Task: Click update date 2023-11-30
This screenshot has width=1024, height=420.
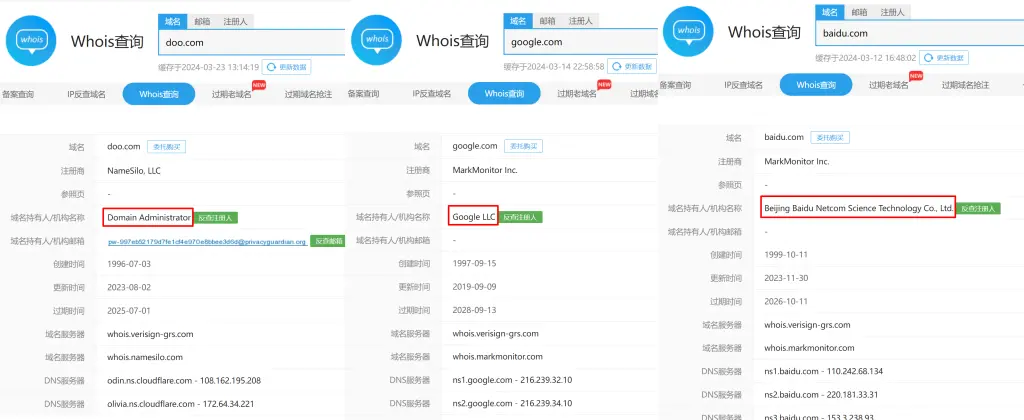Action: [x=786, y=278]
